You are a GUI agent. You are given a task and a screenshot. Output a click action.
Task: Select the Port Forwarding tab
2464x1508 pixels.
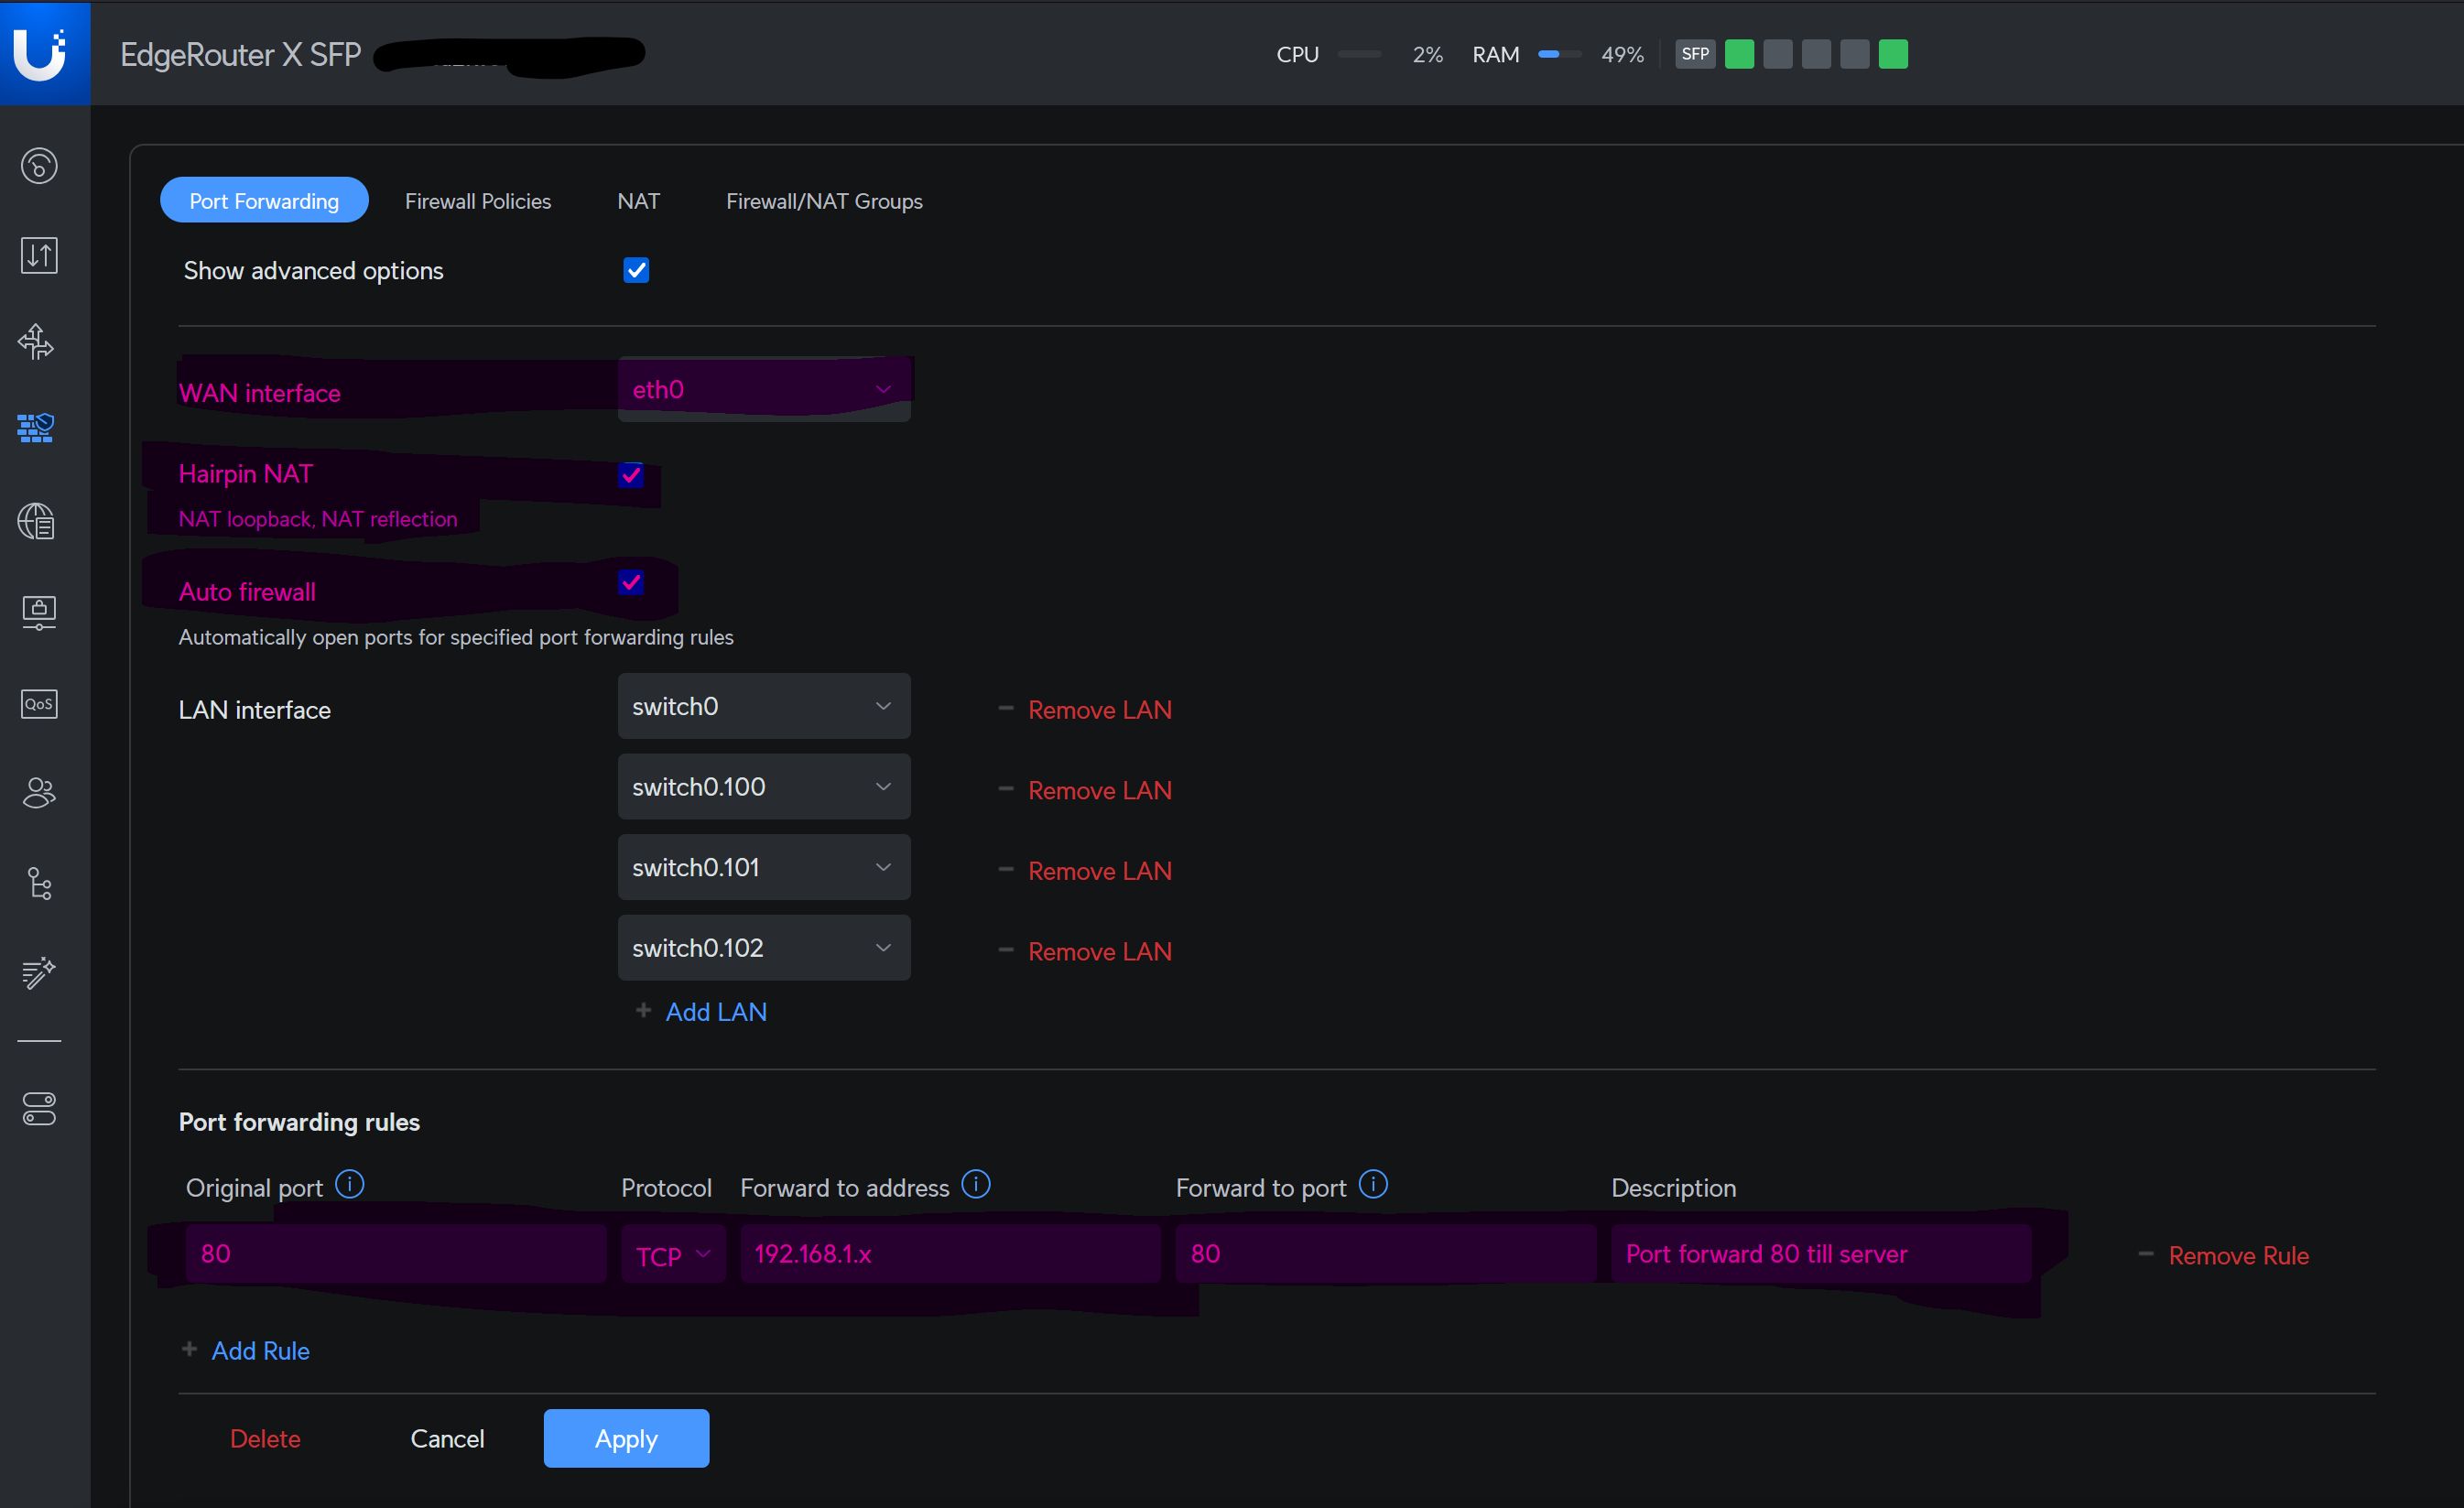point(264,201)
